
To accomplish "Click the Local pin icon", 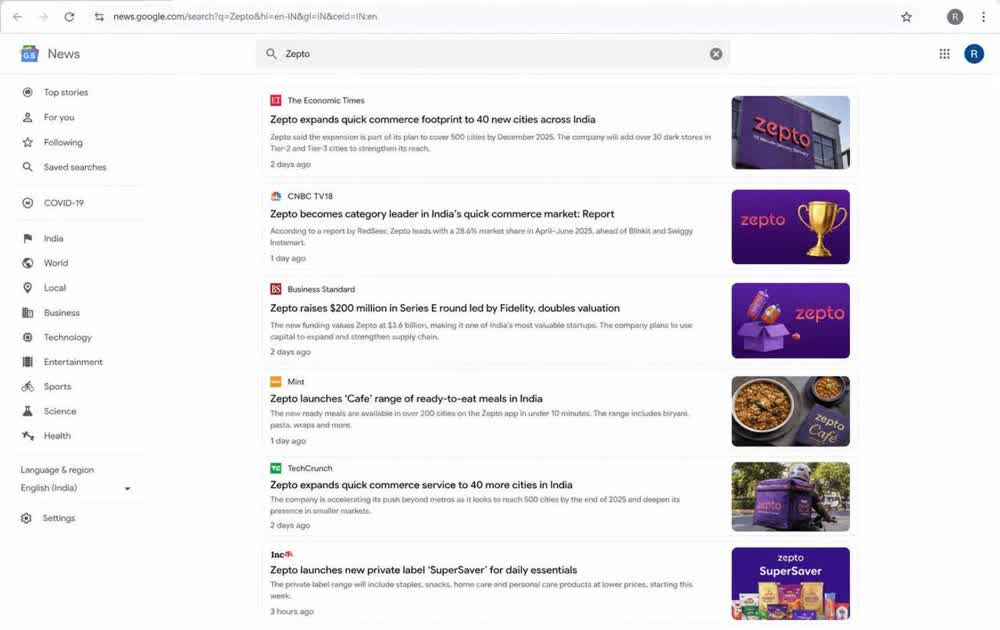I will [27, 288].
